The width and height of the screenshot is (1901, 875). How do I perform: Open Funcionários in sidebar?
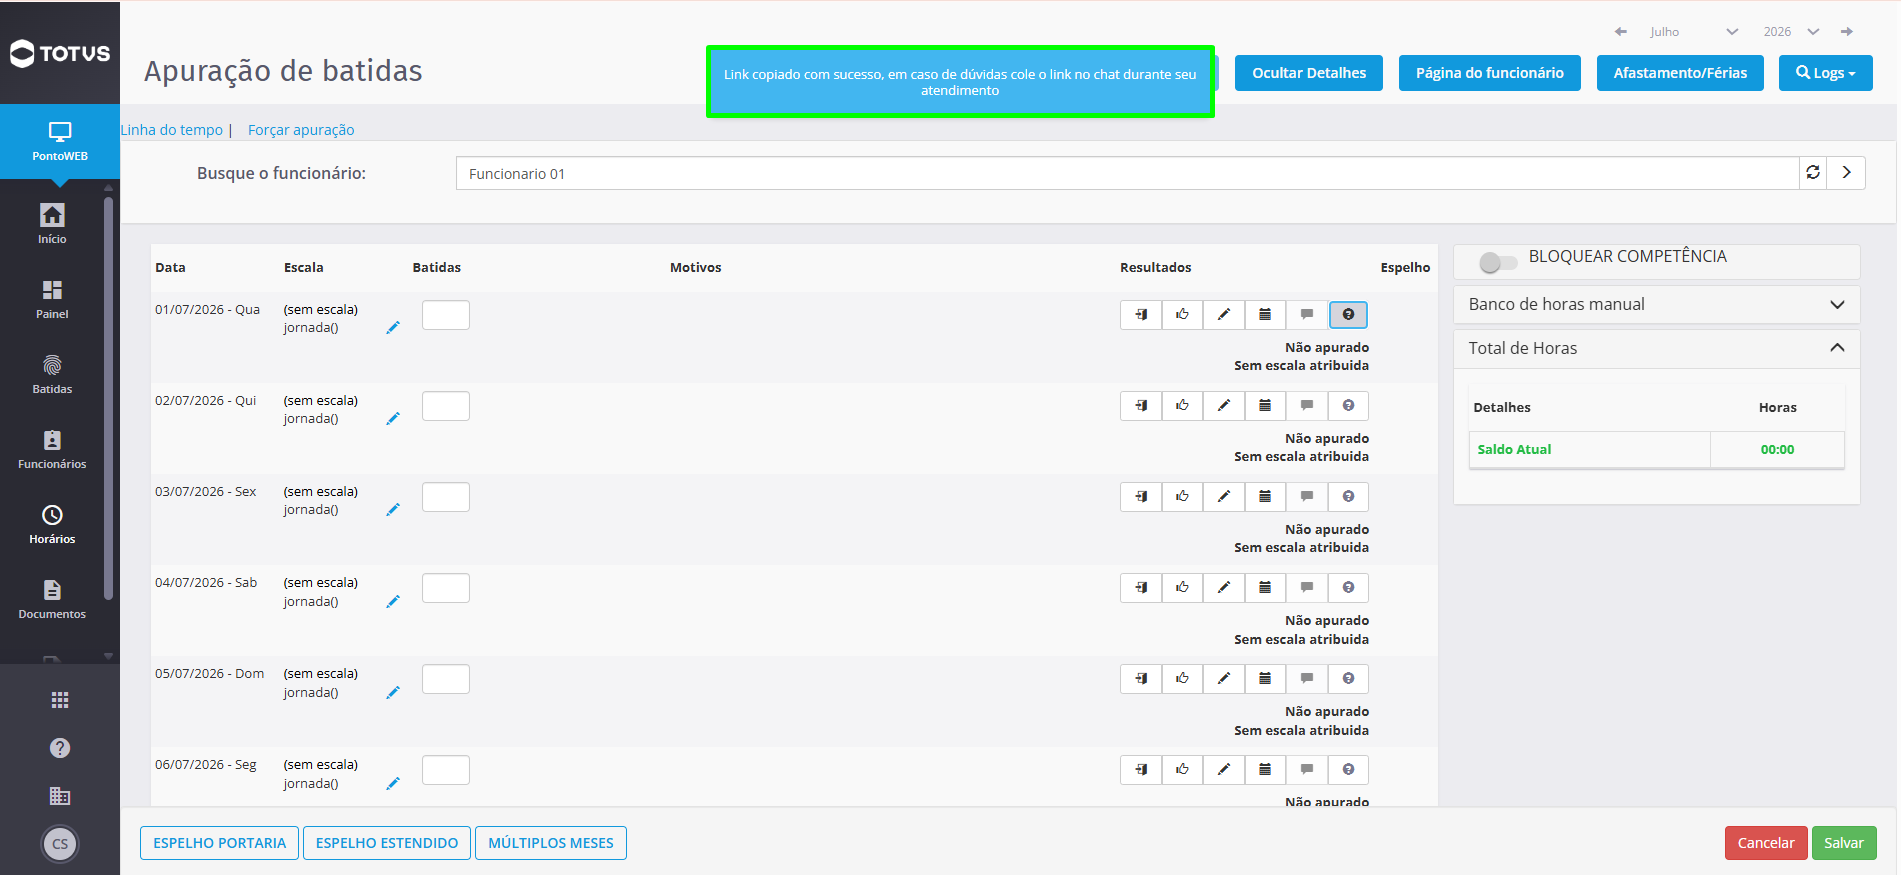click(x=52, y=449)
